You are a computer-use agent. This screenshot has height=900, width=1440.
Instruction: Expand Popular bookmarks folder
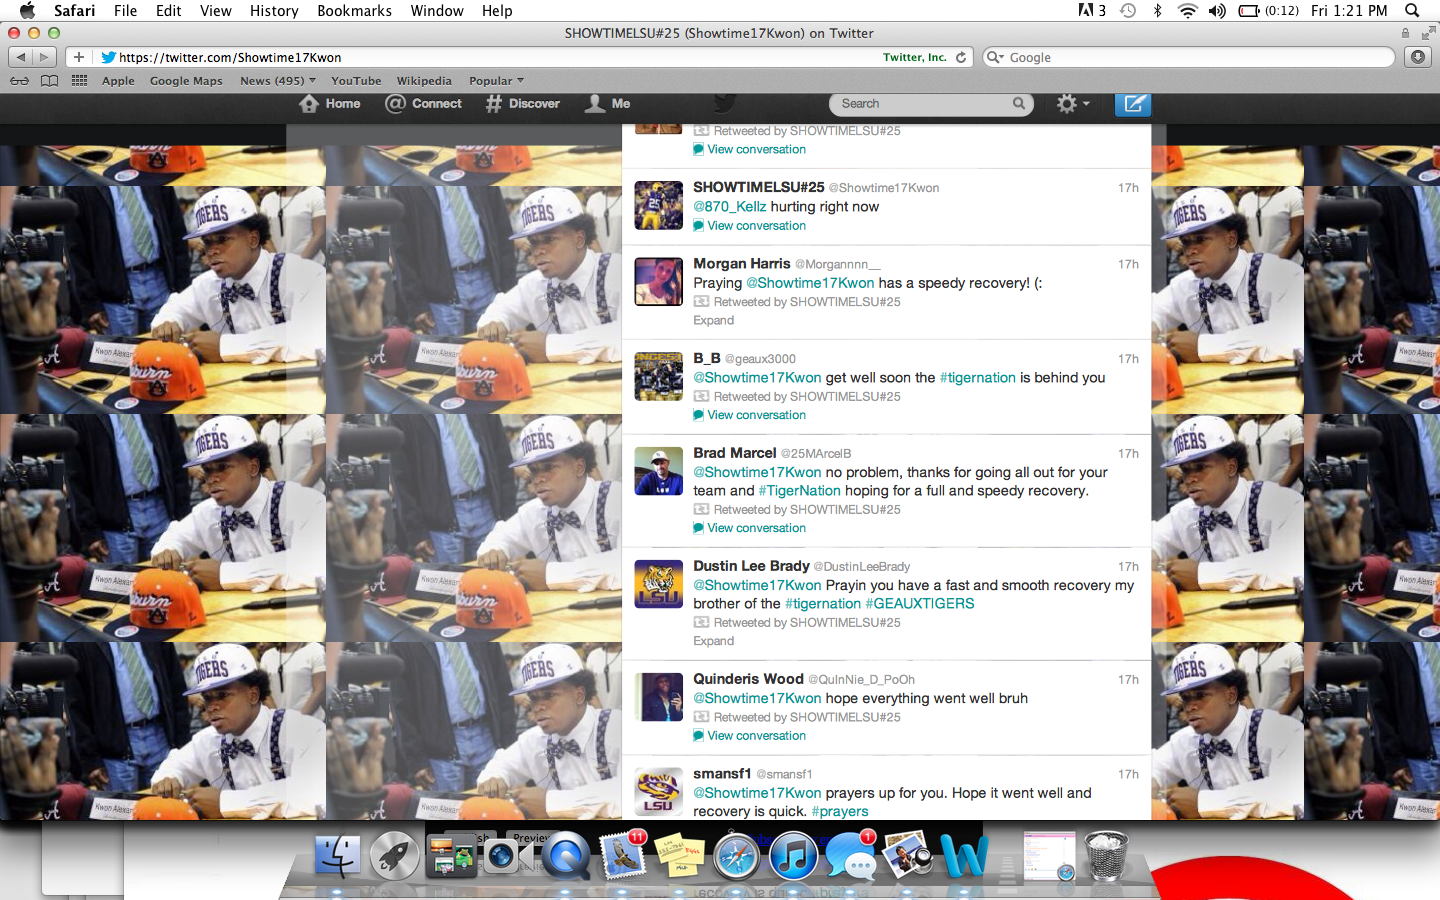coord(496,81)
